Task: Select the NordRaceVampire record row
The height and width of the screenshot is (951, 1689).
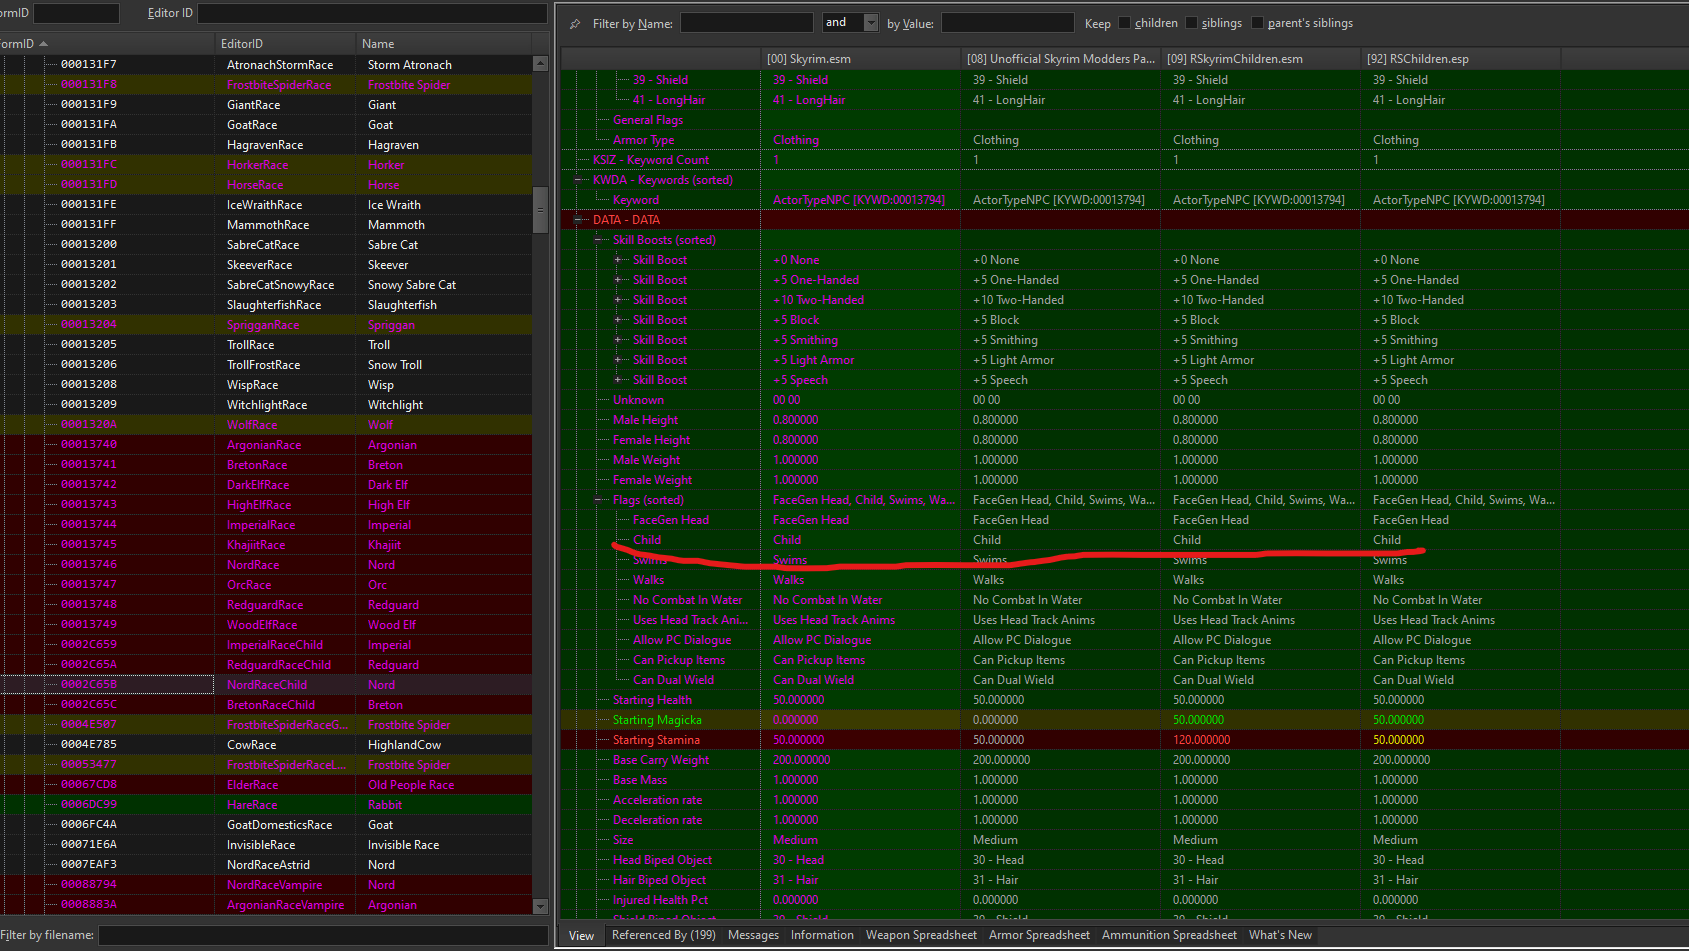Action: (266, 885)
